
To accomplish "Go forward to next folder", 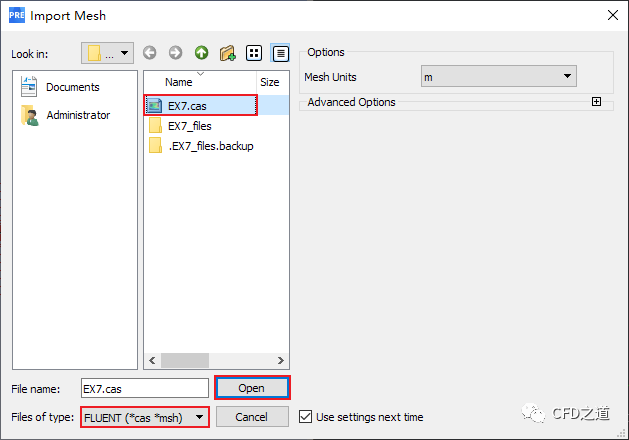I will pos(175,53).
